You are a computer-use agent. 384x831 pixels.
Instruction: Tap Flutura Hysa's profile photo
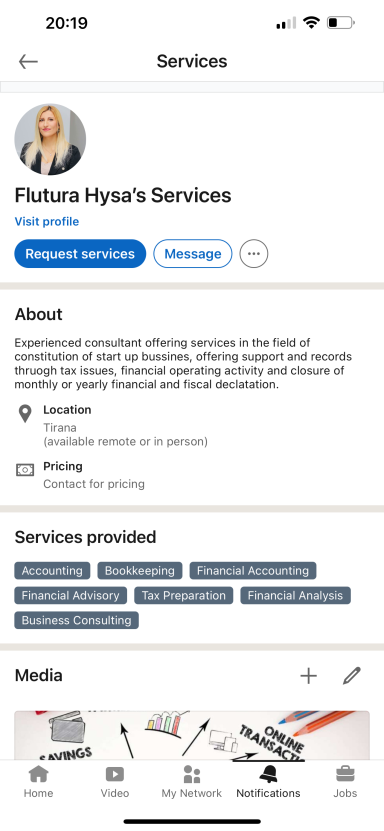[x=50, y=139]
